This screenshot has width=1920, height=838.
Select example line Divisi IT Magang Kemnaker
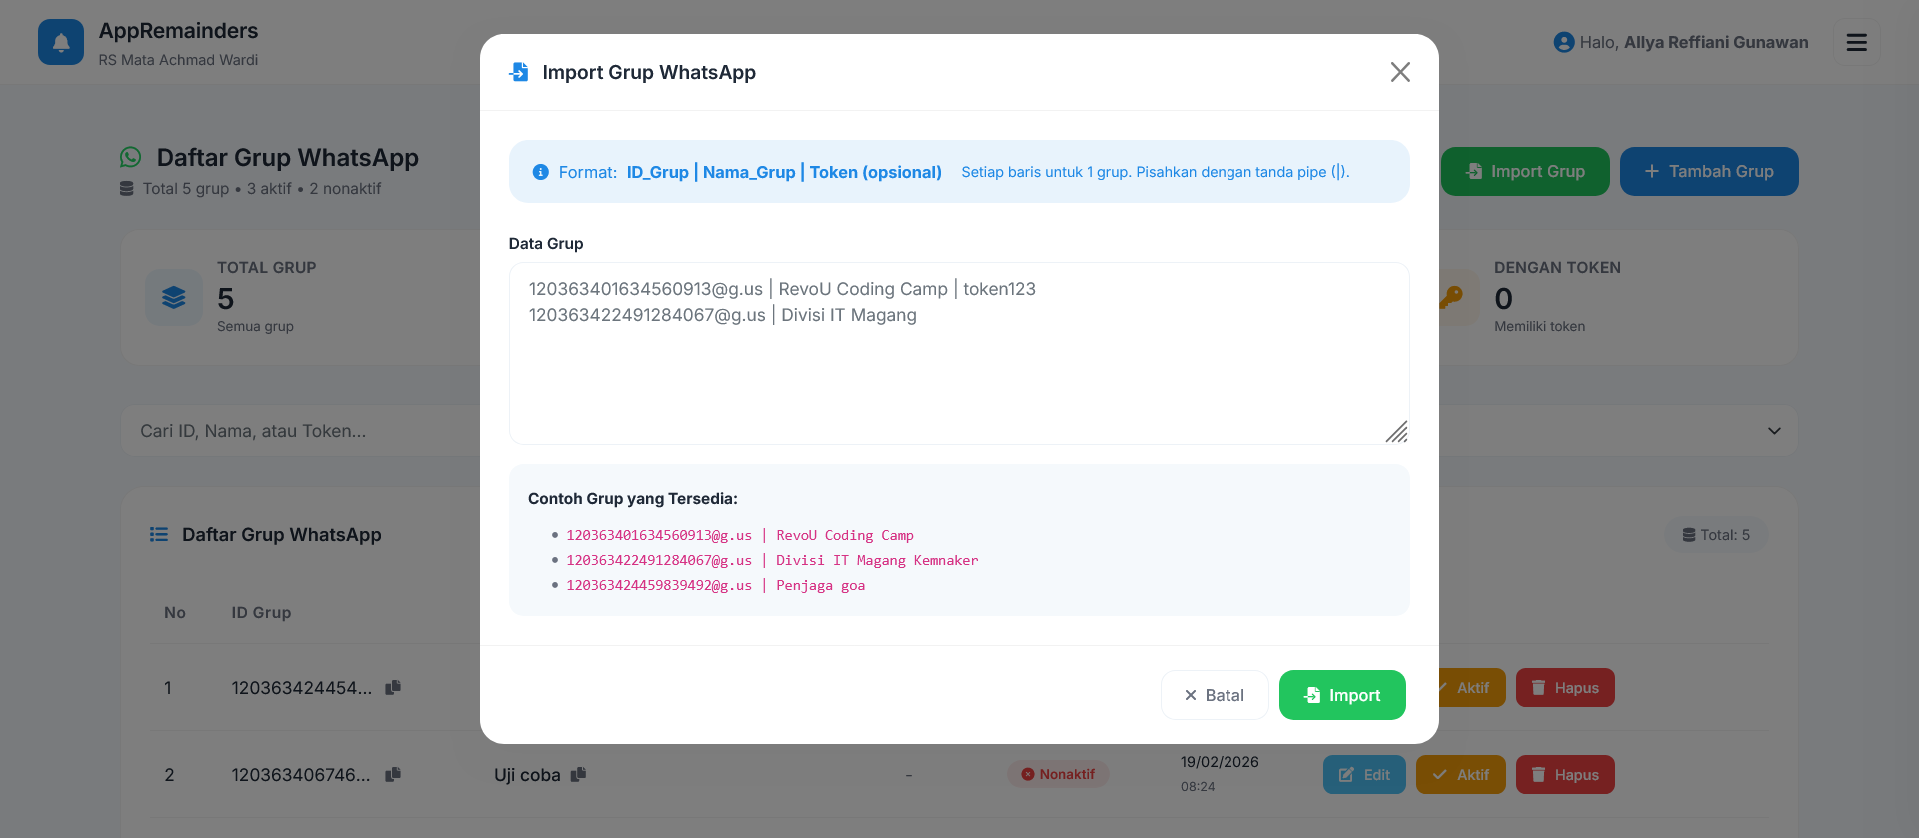pyautogui.click(x=772, y=560)
